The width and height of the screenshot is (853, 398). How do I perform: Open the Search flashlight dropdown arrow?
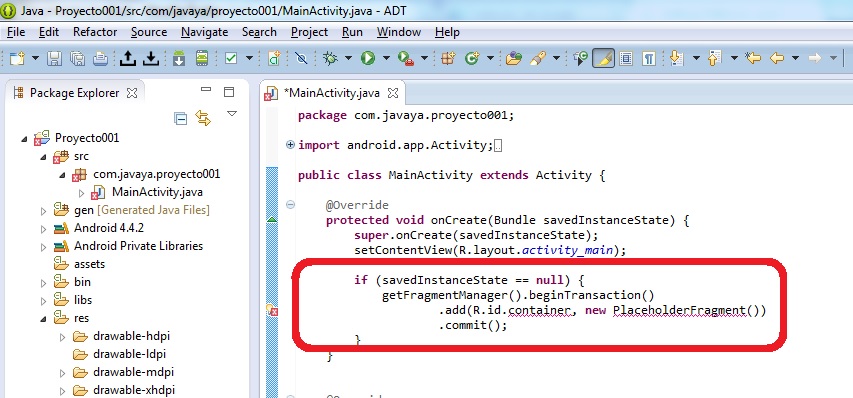(x=556, y=58)
